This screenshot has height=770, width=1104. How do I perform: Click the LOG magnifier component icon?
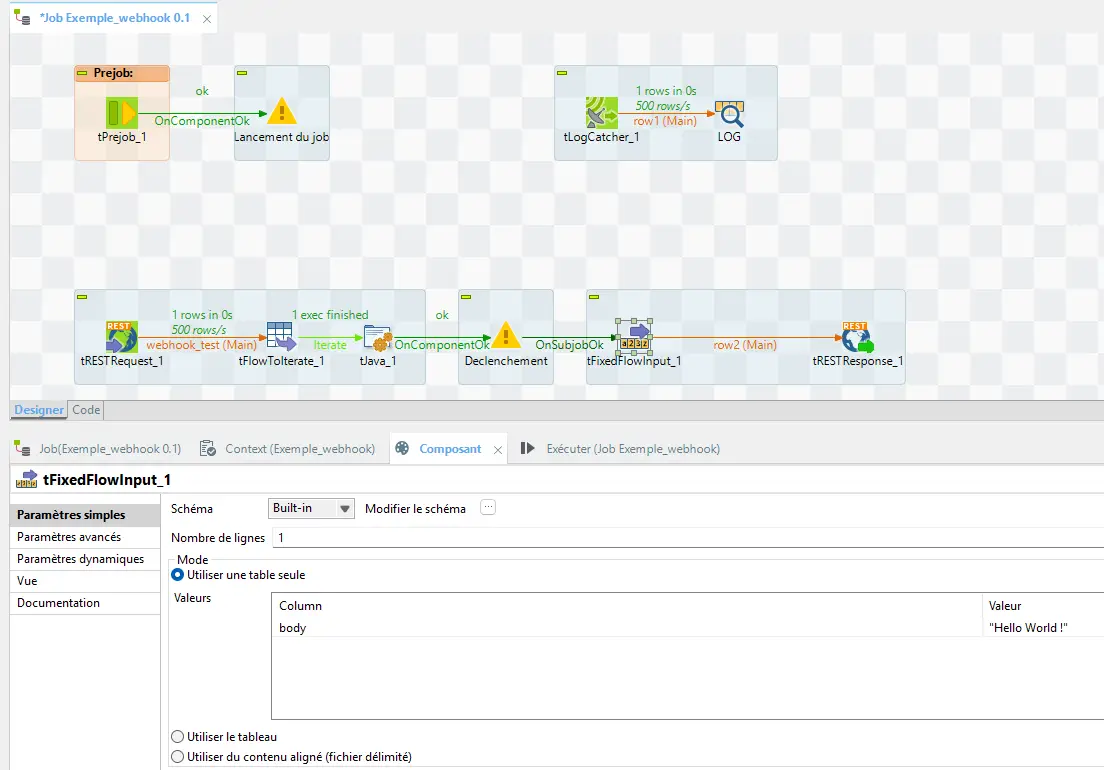[x=730, y=112]
